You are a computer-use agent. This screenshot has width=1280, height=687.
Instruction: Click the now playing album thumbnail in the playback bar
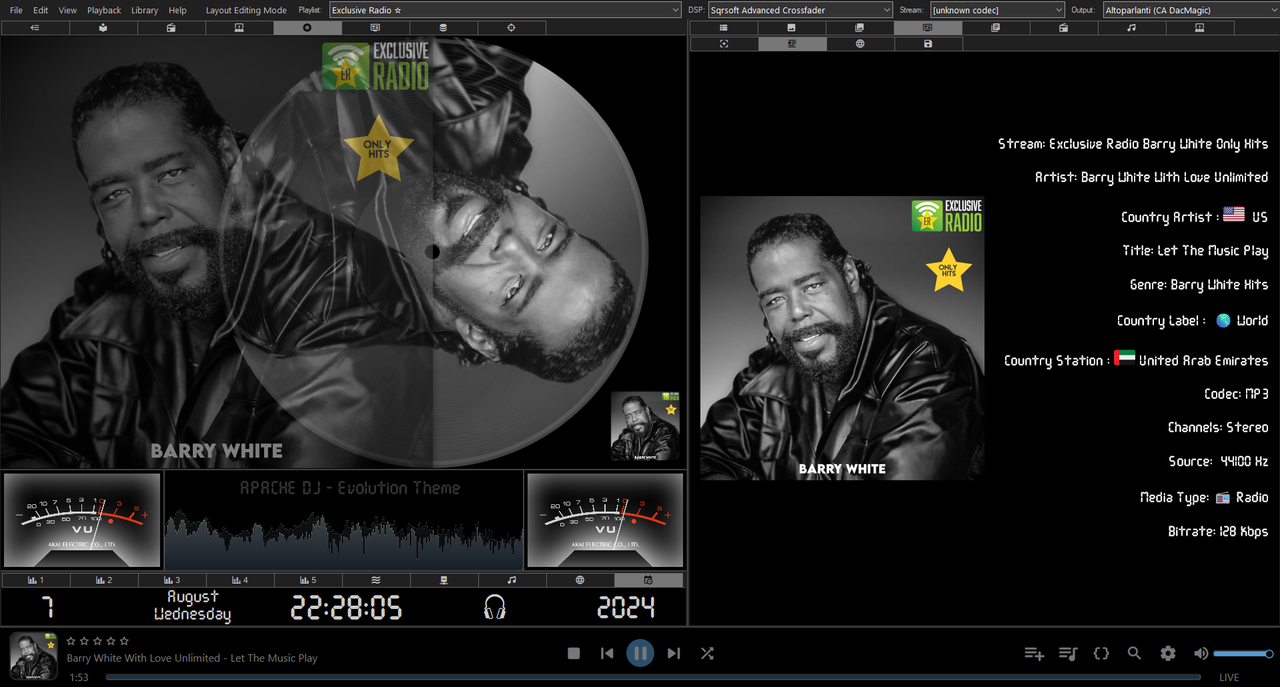(x=34, y=656)
